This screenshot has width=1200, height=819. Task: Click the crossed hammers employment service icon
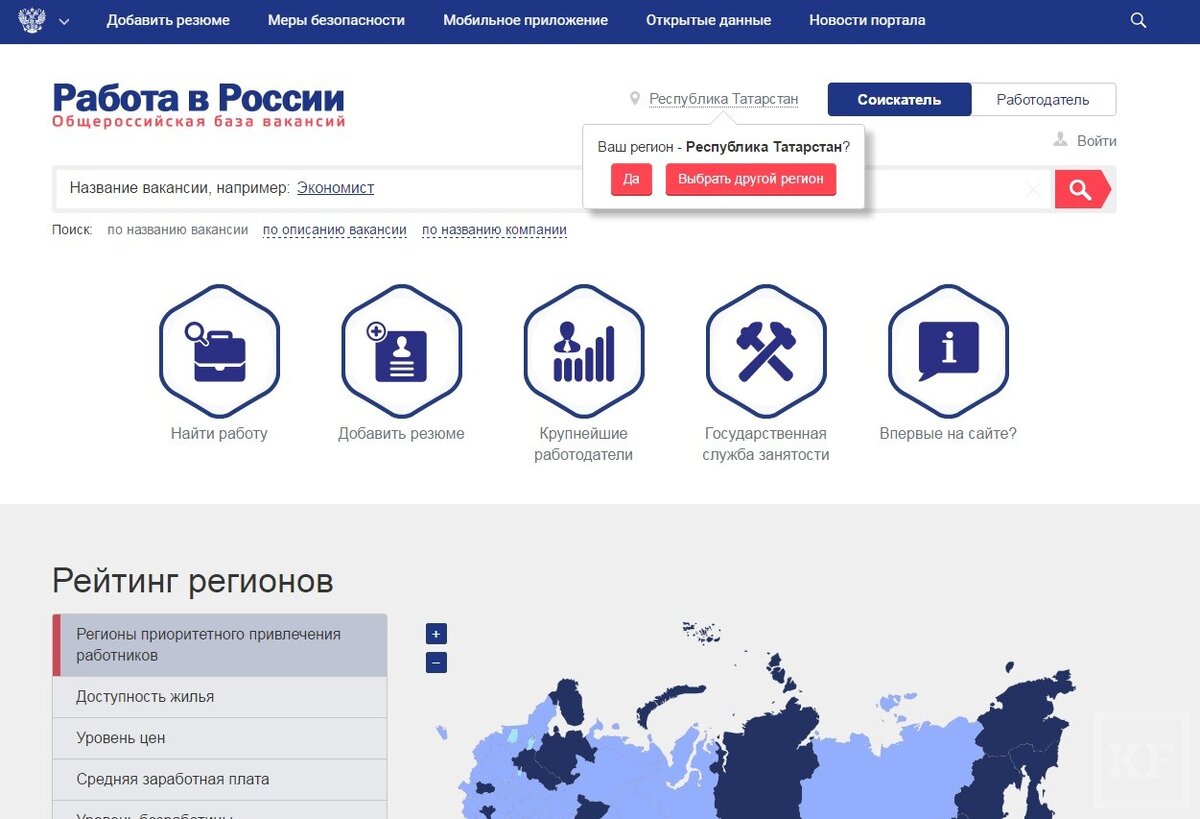tap(766, 351)
